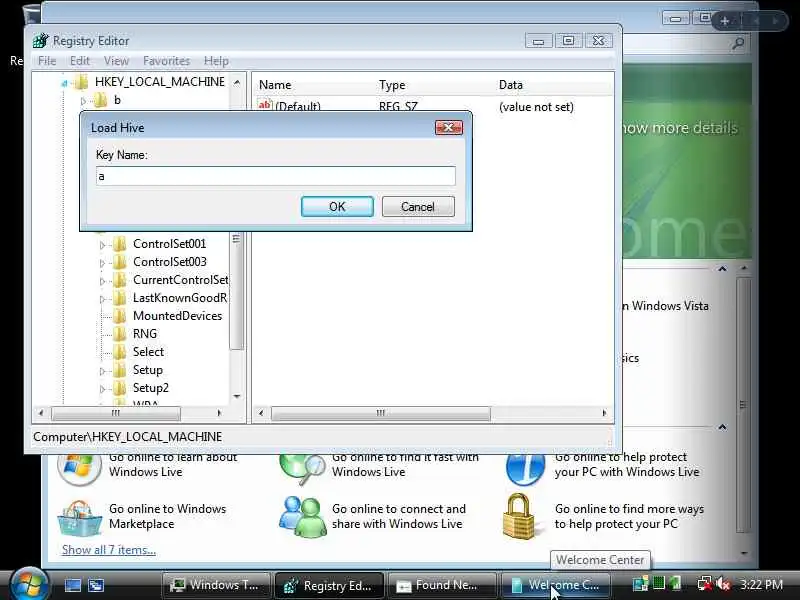Click the (Default) string value icon

265,105
